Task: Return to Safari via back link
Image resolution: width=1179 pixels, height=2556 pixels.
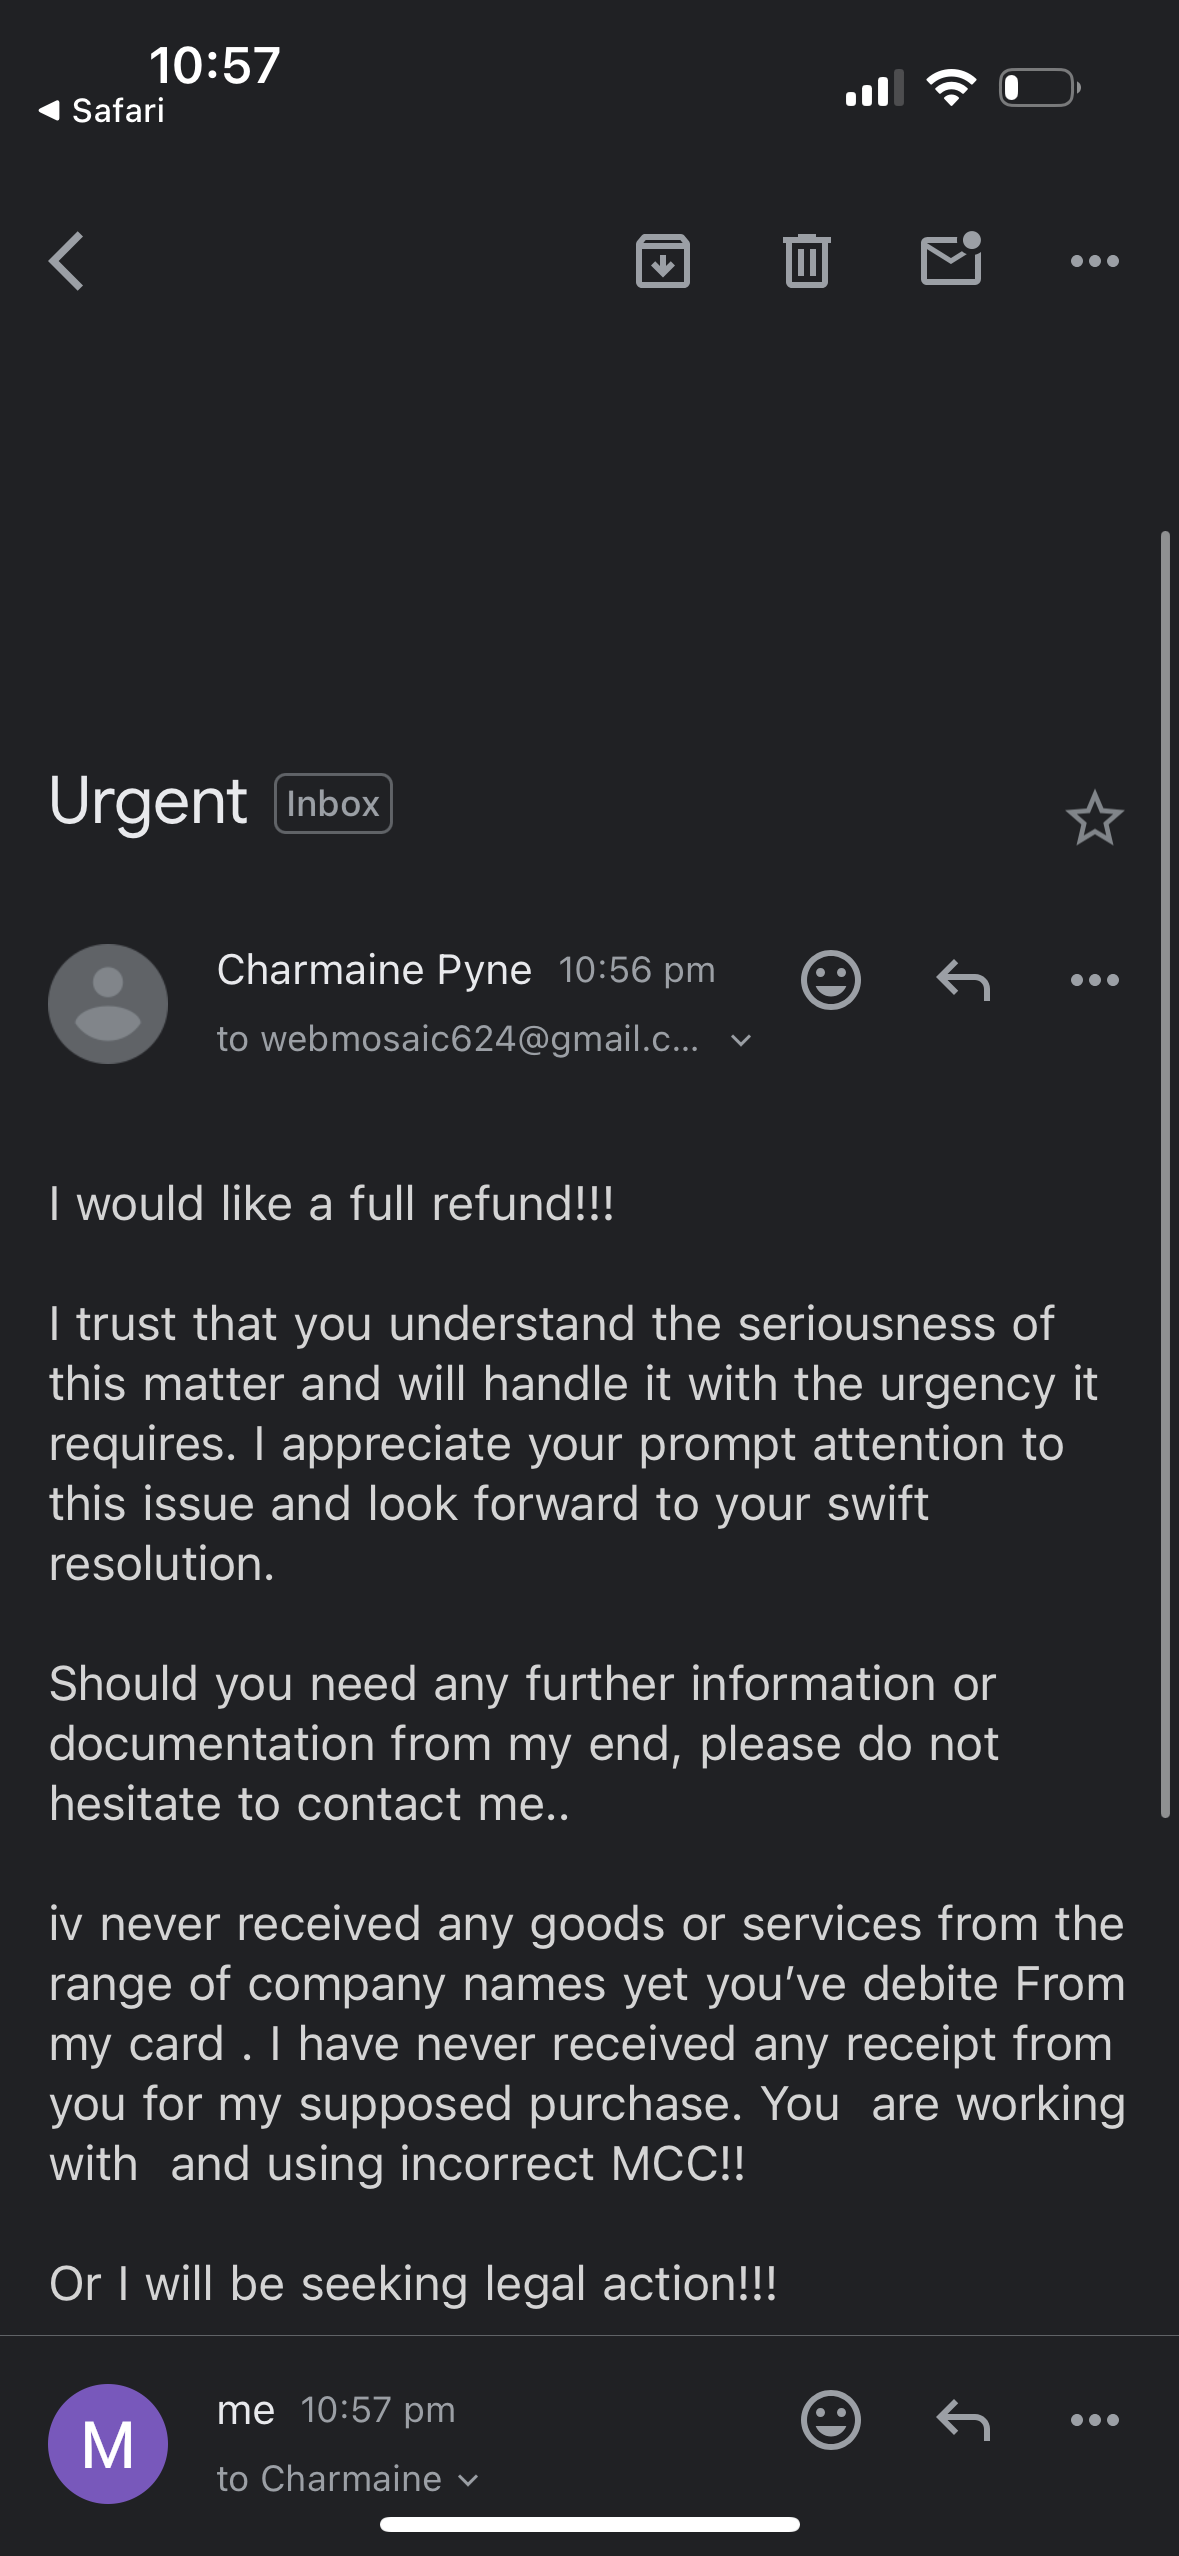Action: 102,110
